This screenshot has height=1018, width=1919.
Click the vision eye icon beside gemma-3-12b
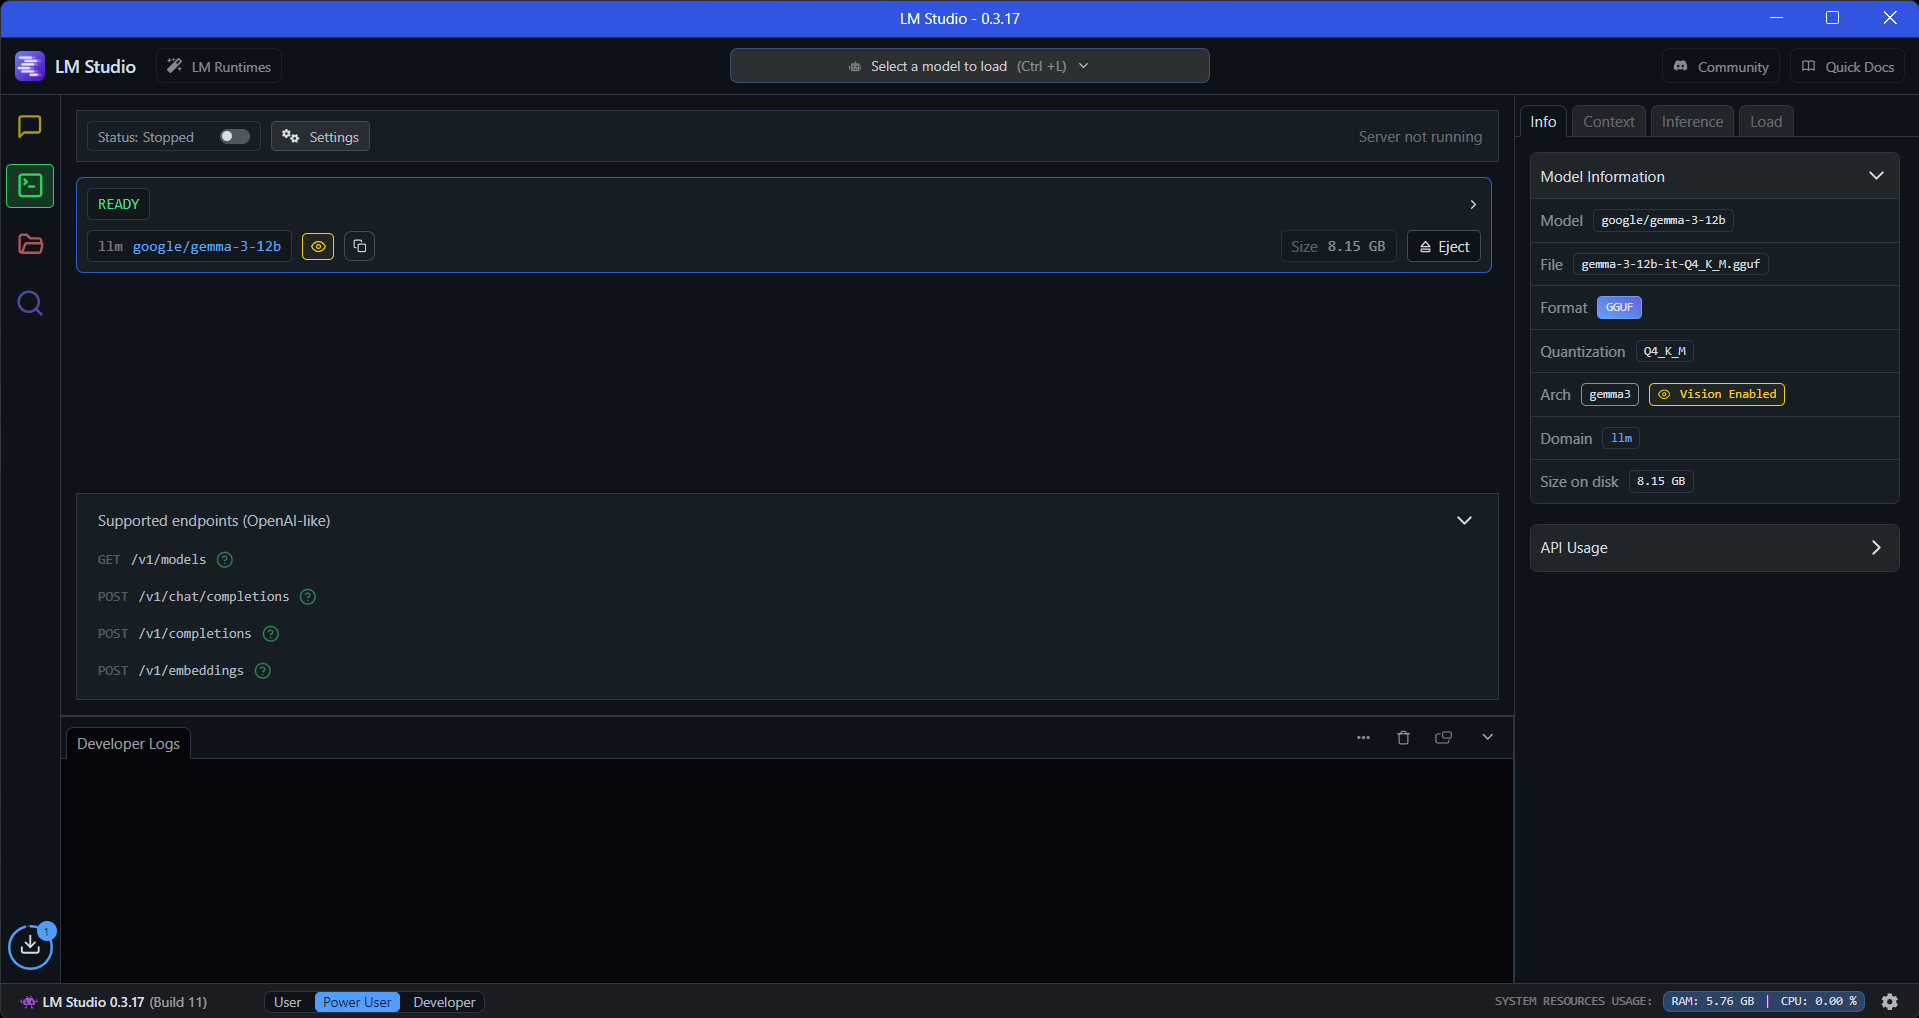pos(318,246)
